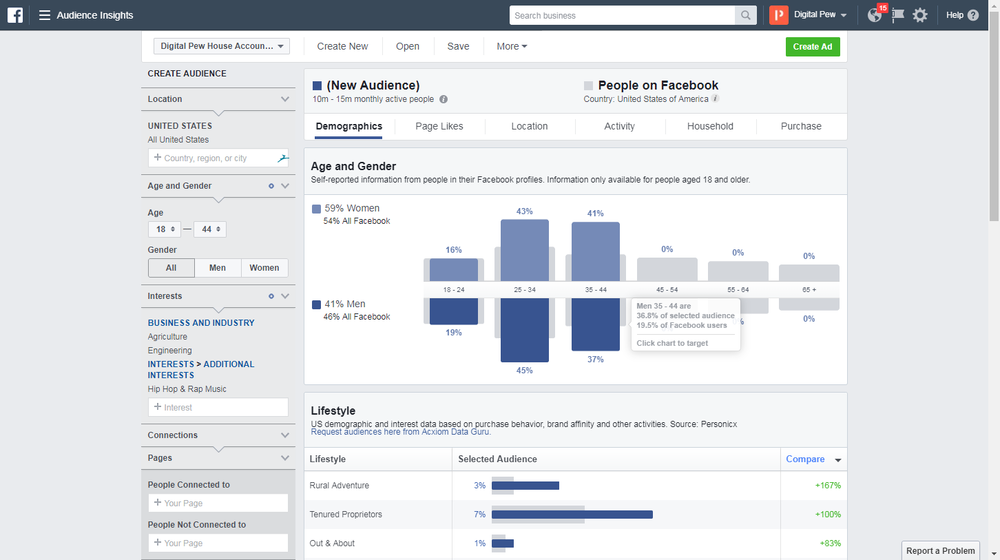Screen dimensions: 1000x560
Task: Click the 59% Women legend swatch
Action: point(316,209)
